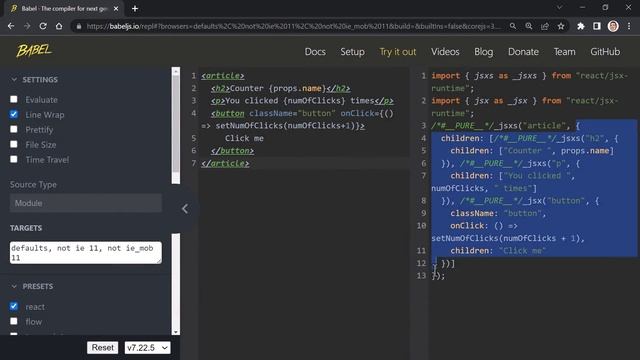Click the <article> opening tag in editor
The image size is (640, 360).
pos(222,76)
